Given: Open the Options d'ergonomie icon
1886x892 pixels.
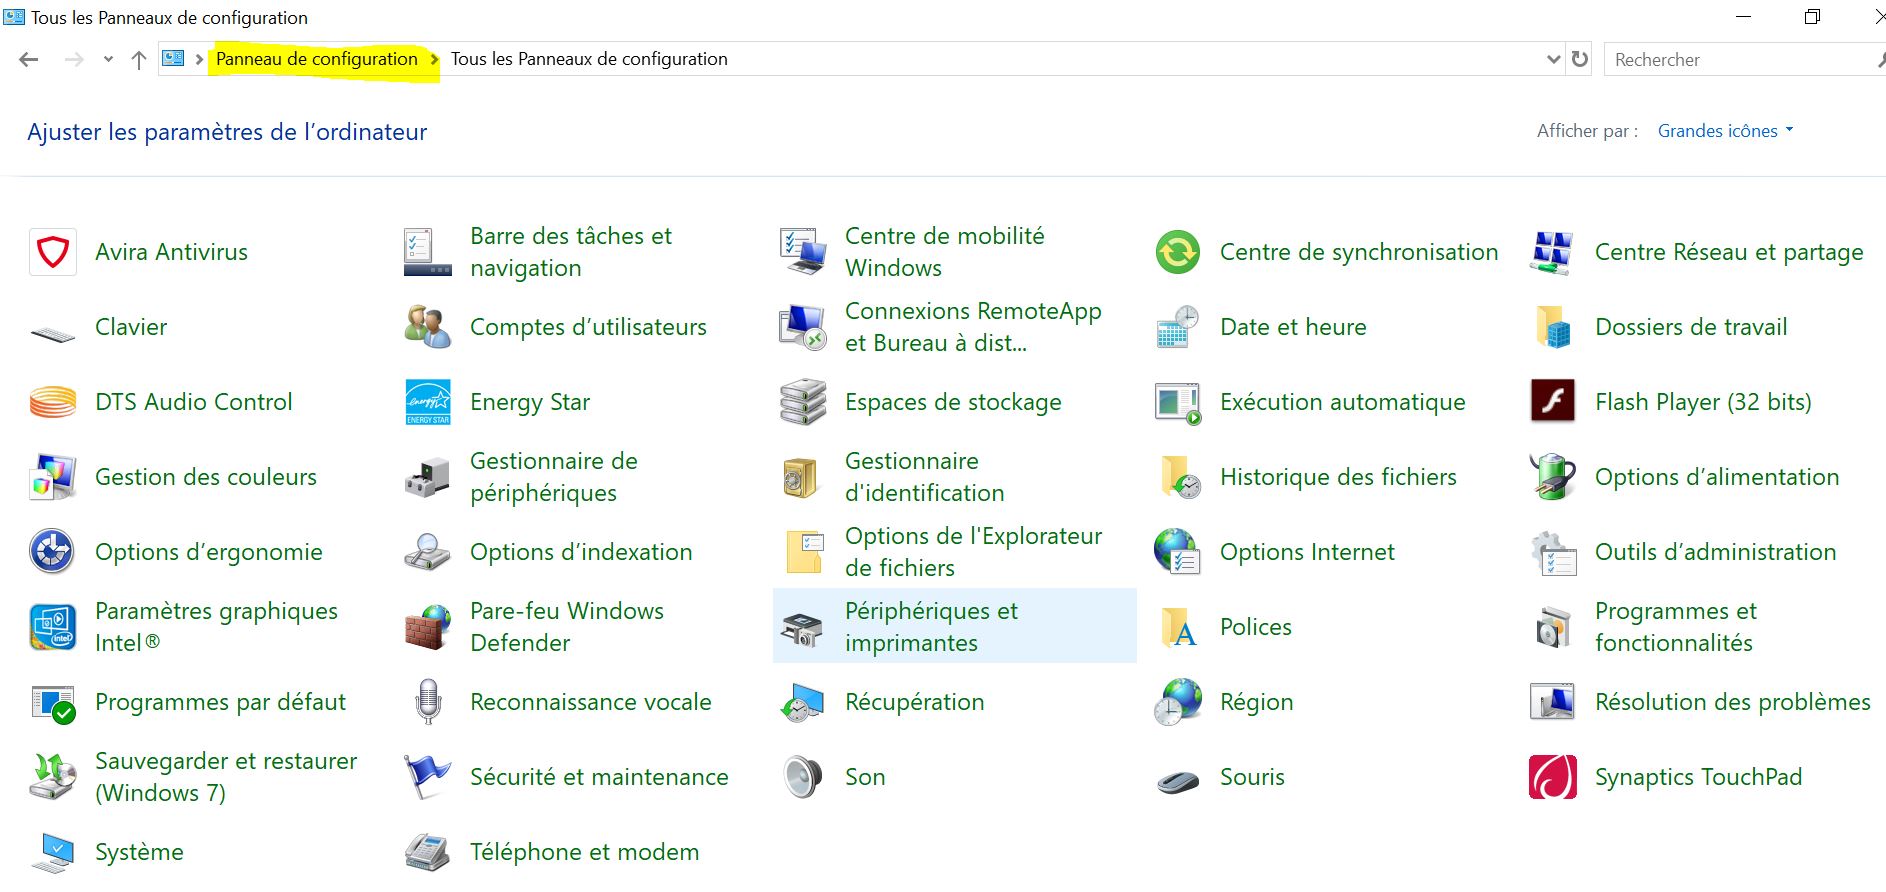Looking at the screenshot, I should pos(53,552).
